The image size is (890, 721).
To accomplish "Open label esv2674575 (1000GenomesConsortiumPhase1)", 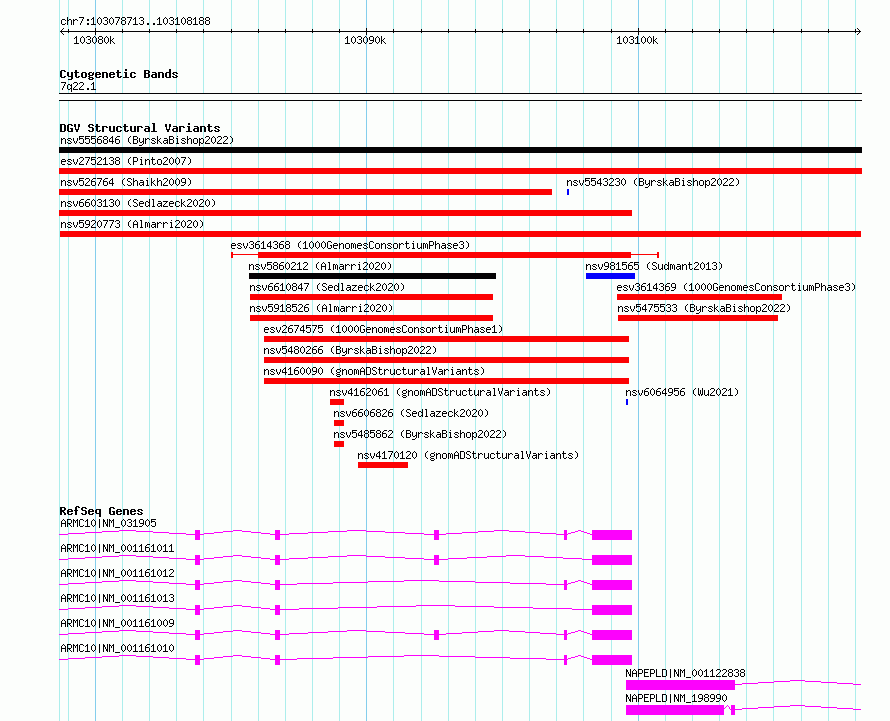I will pos(383,329).
